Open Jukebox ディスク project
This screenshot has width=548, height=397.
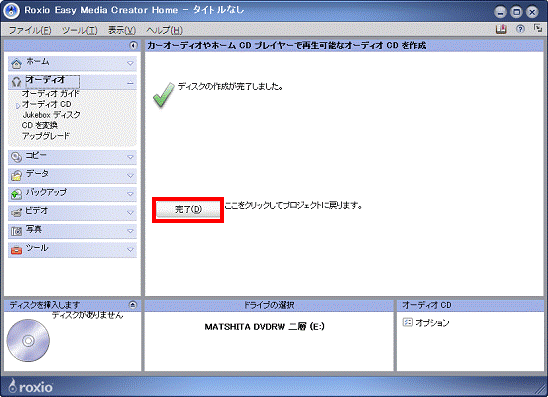(51, 115)
